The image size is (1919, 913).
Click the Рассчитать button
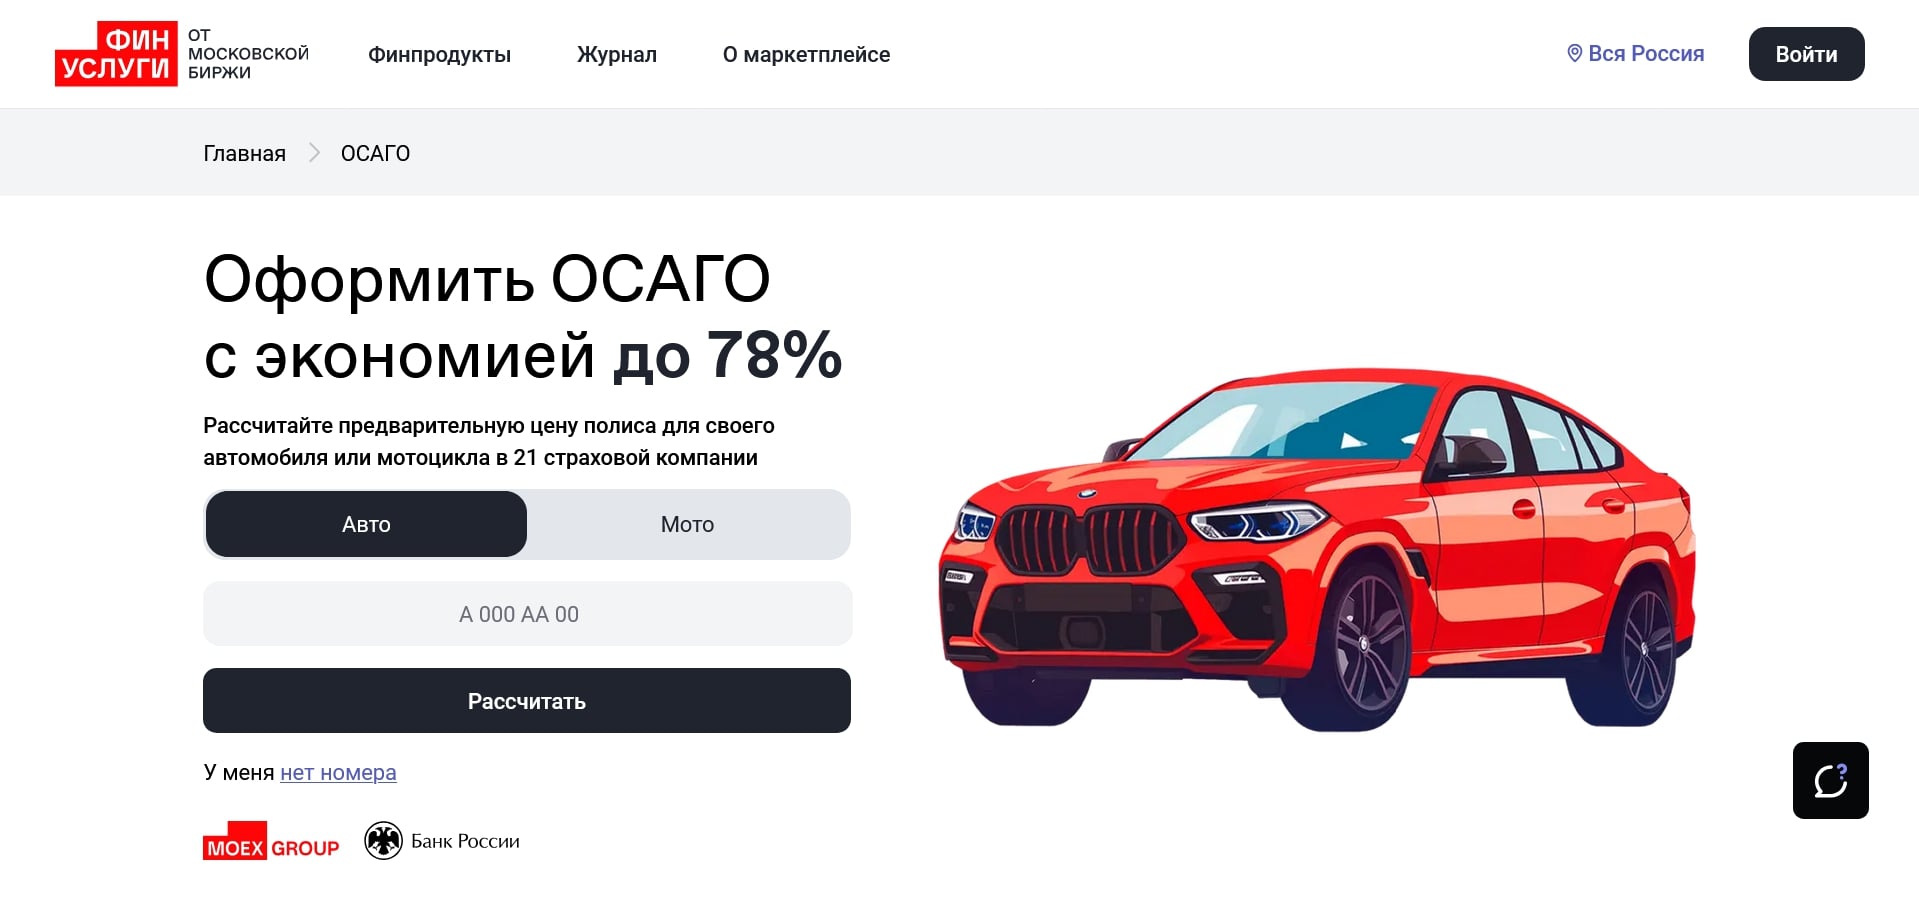527,701
